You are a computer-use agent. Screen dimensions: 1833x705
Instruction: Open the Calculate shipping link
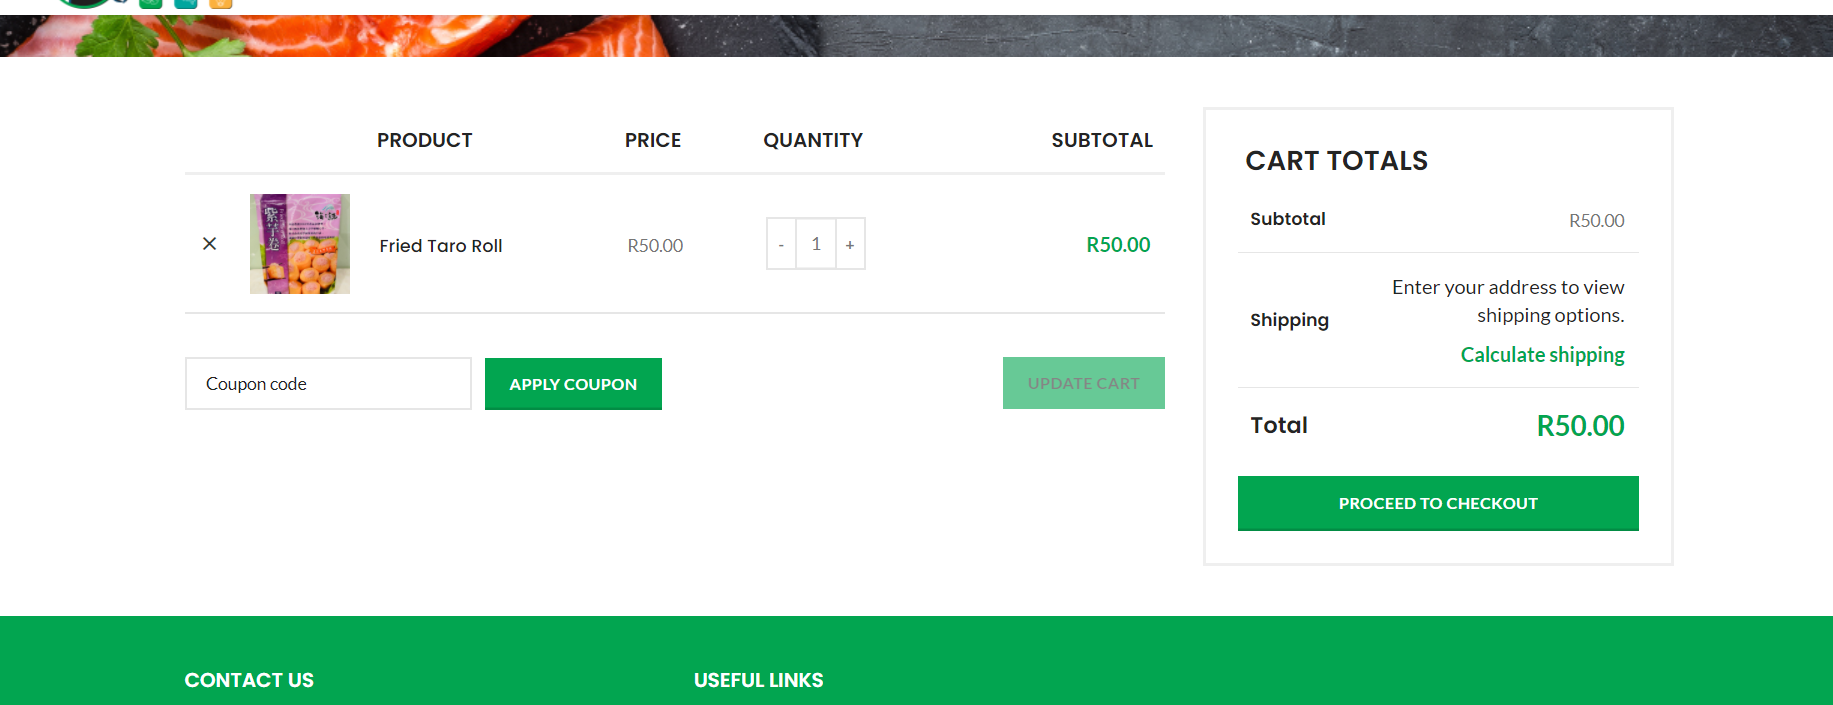click(x=1542, y=355)
